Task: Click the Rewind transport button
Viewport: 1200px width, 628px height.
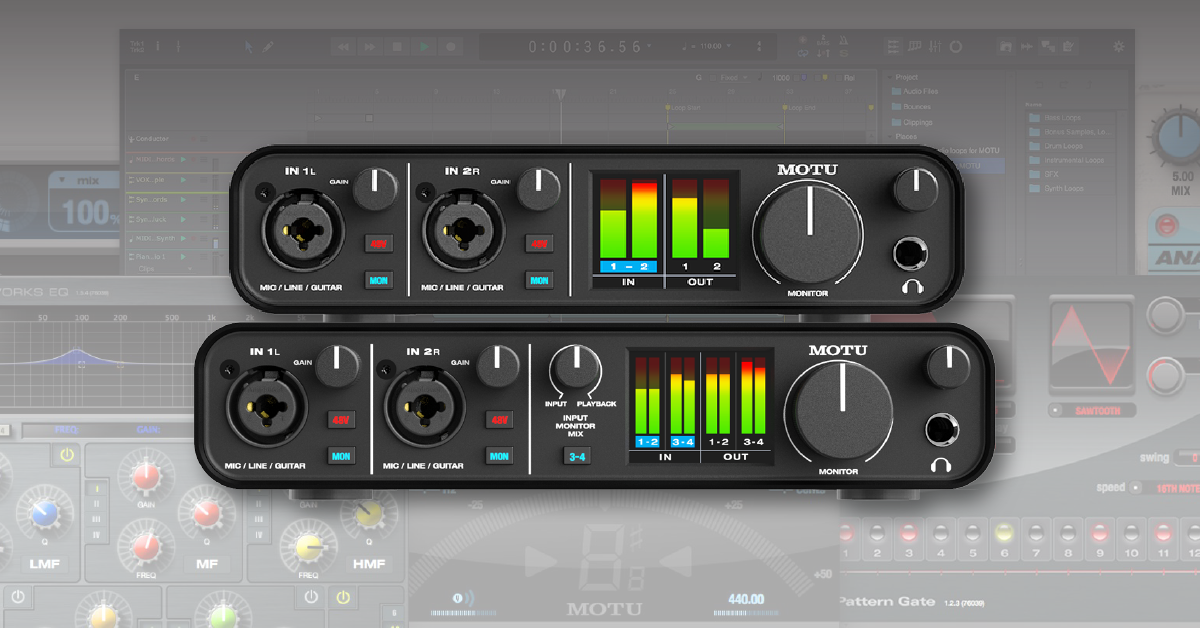Action: [x=343, y=47]
